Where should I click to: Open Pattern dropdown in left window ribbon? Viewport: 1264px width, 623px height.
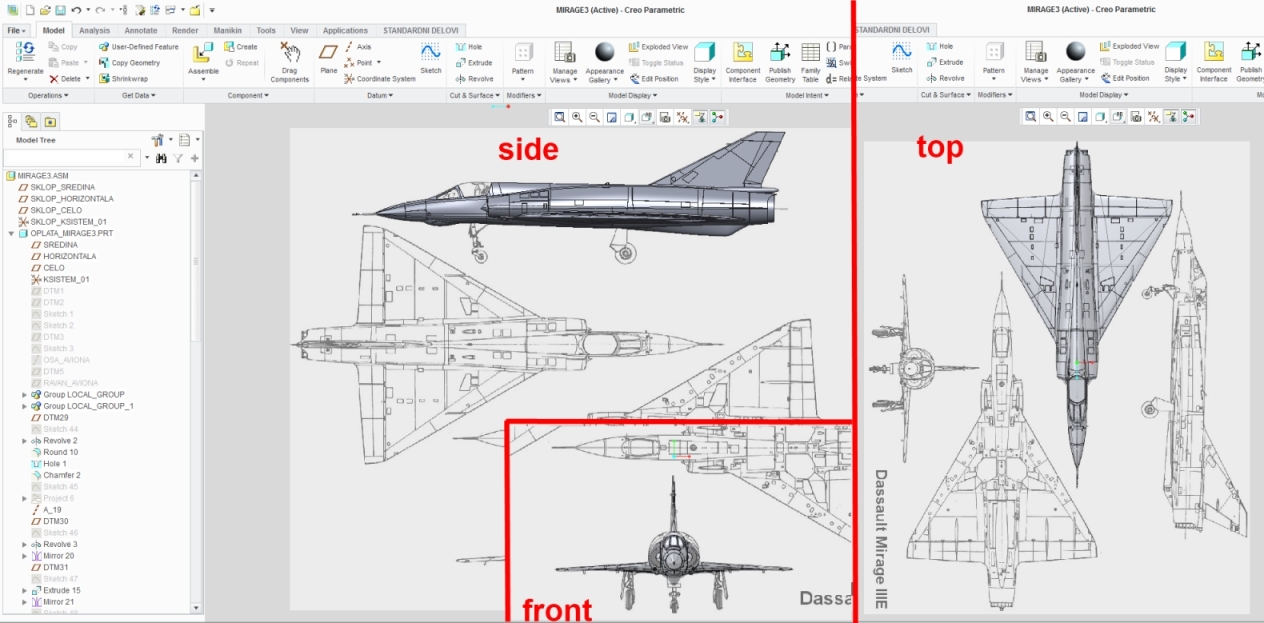pos(523,80)
